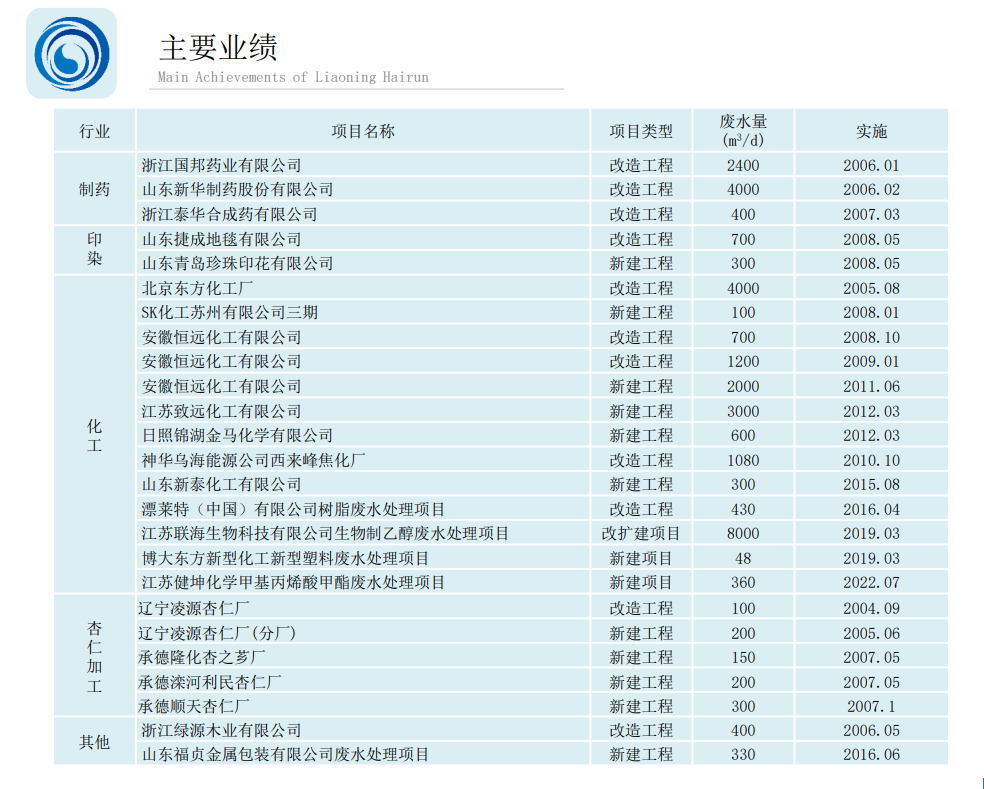Select the 制药 industry cell
Screen dimensions: 984x789
pos(95,189)
